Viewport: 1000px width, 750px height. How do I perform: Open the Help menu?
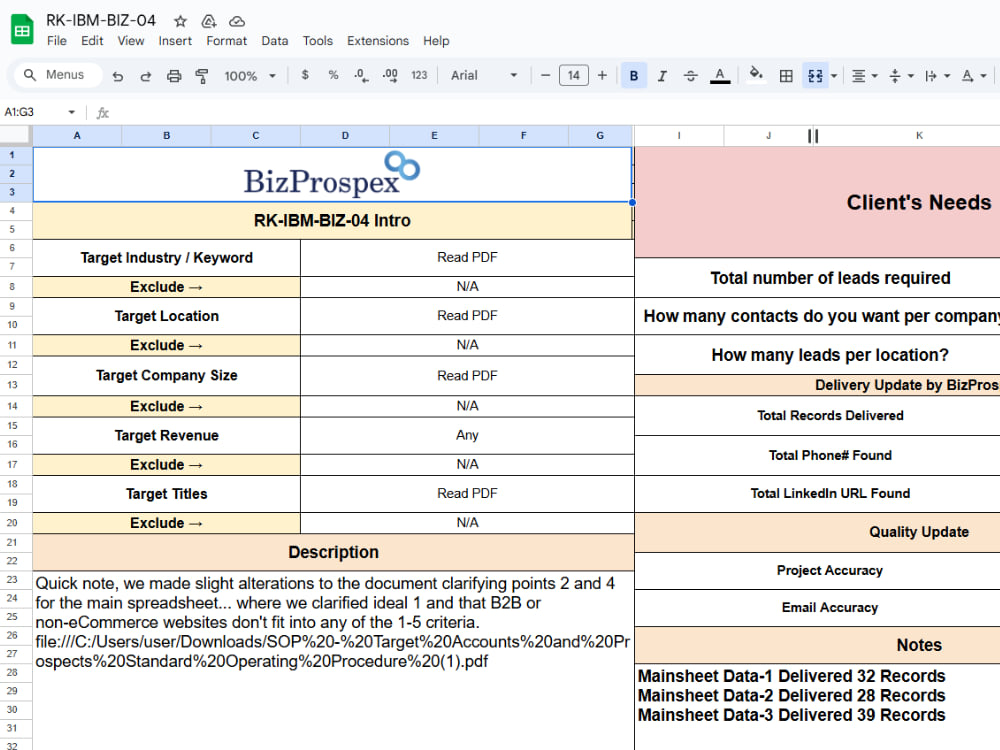point(436,41)
